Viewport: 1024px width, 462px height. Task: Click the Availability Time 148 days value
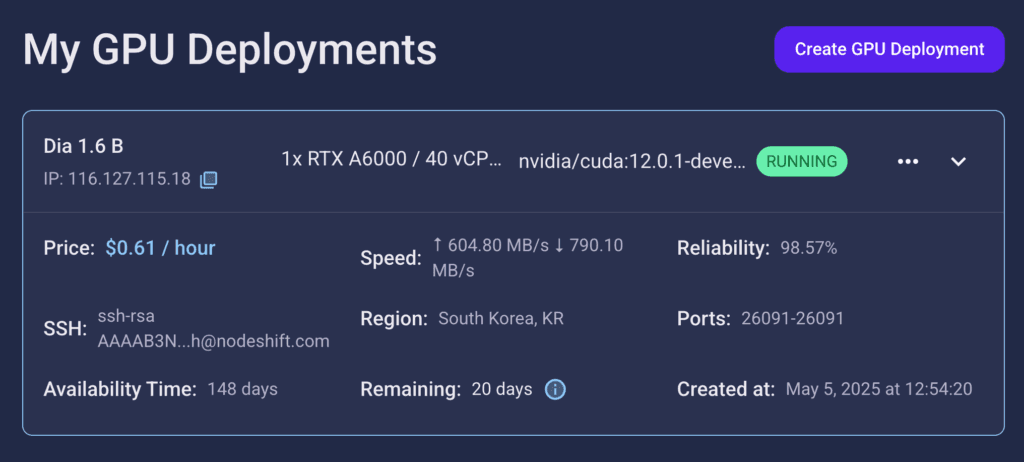[242, 389]
